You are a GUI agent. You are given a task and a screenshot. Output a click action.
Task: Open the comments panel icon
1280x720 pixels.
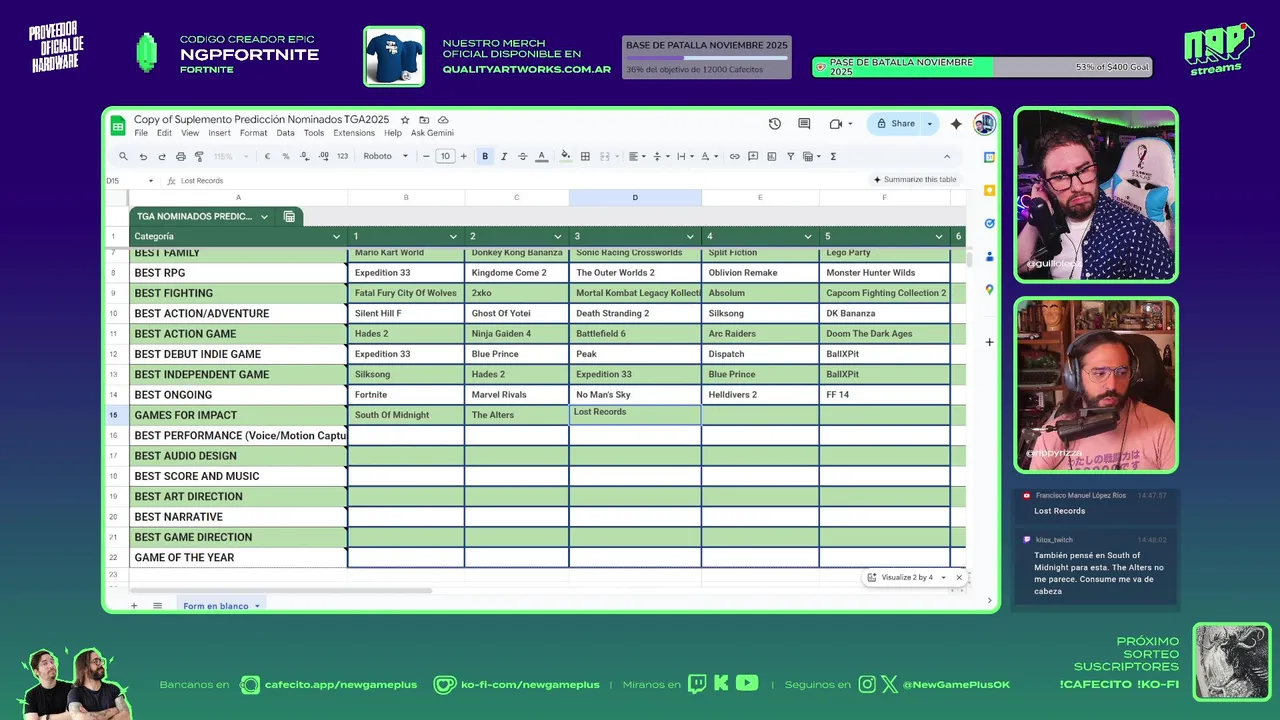pos(804,124)
